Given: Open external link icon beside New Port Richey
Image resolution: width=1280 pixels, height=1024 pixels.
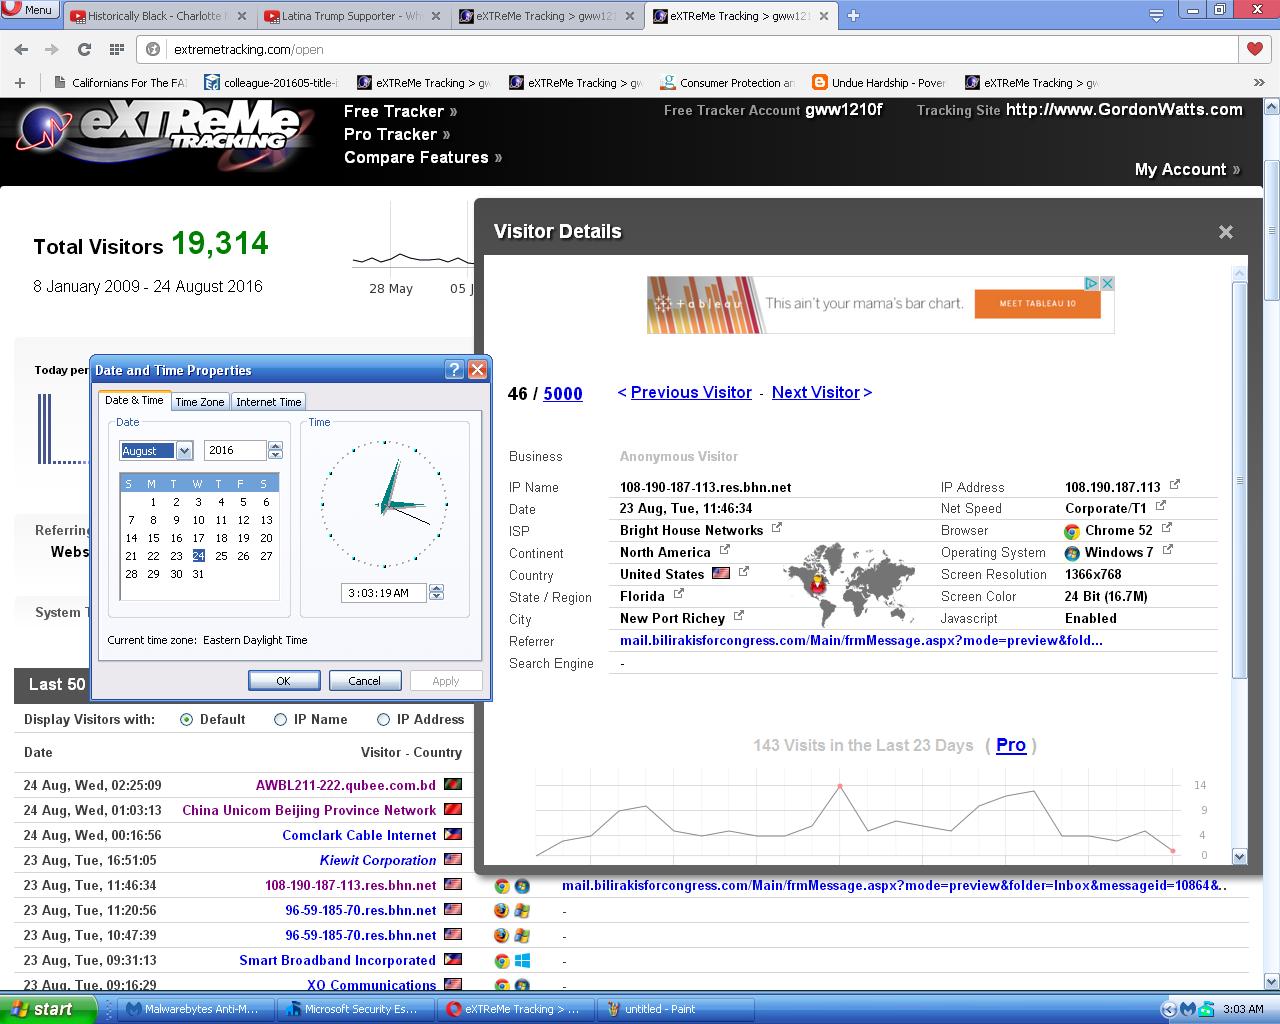Looking at the screenshot, I should (x=738, y=616).
